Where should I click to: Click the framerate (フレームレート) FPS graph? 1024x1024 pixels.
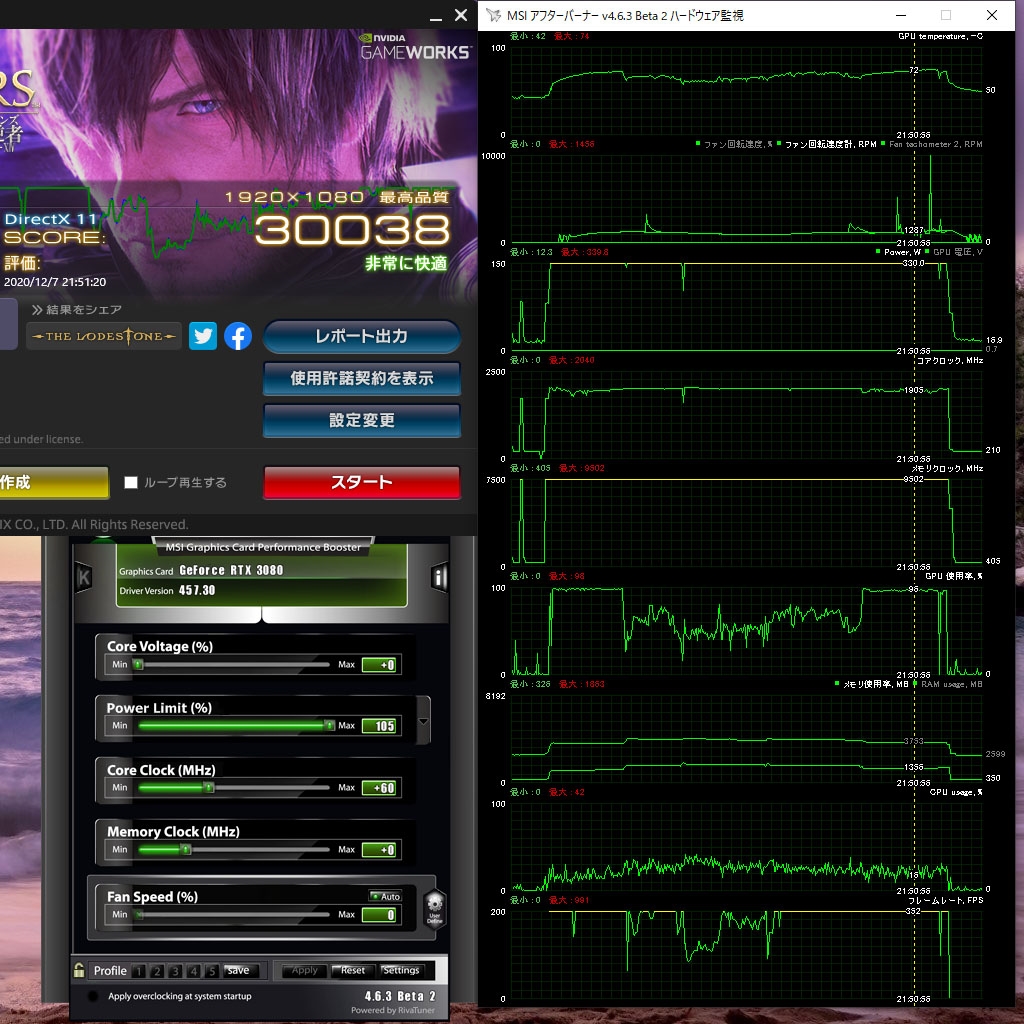(746, 955)
